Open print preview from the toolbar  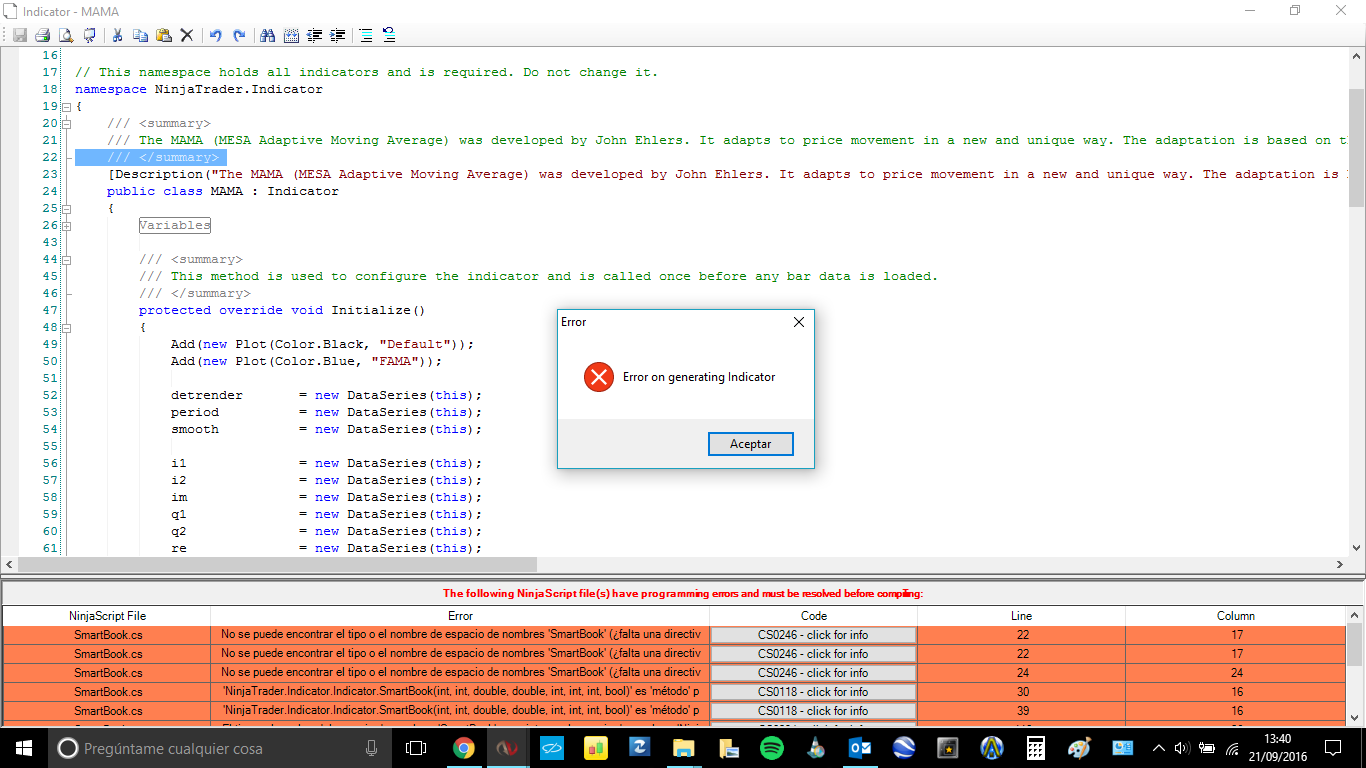[66, 35]
